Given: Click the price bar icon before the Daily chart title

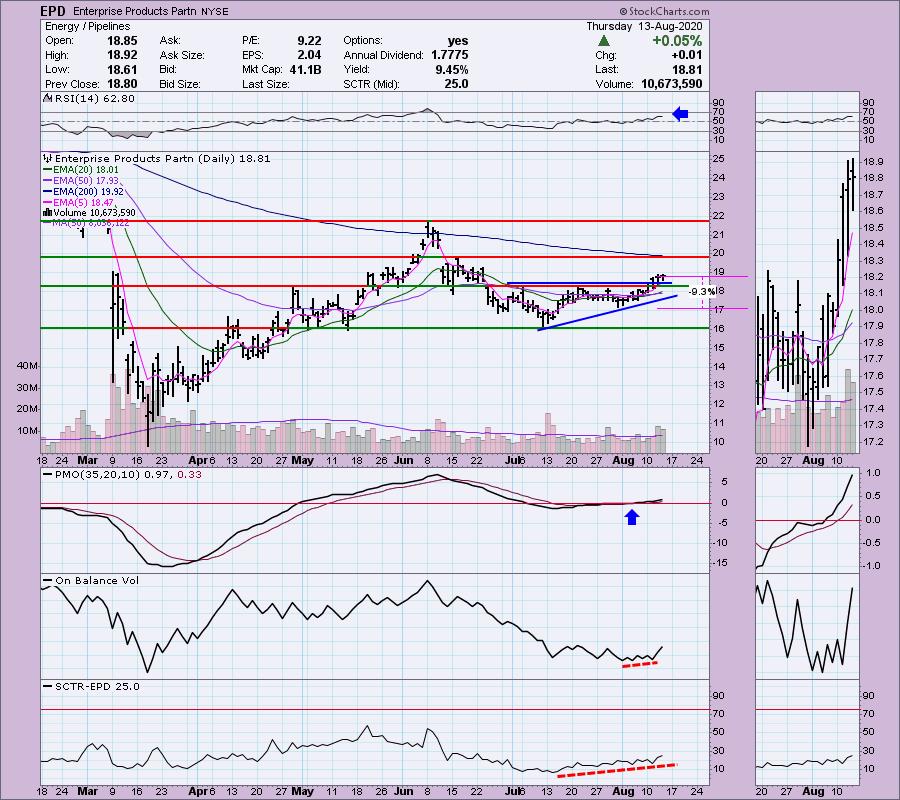Looking at the screenshot, I should pyautogui.click(x=47, y=158).
